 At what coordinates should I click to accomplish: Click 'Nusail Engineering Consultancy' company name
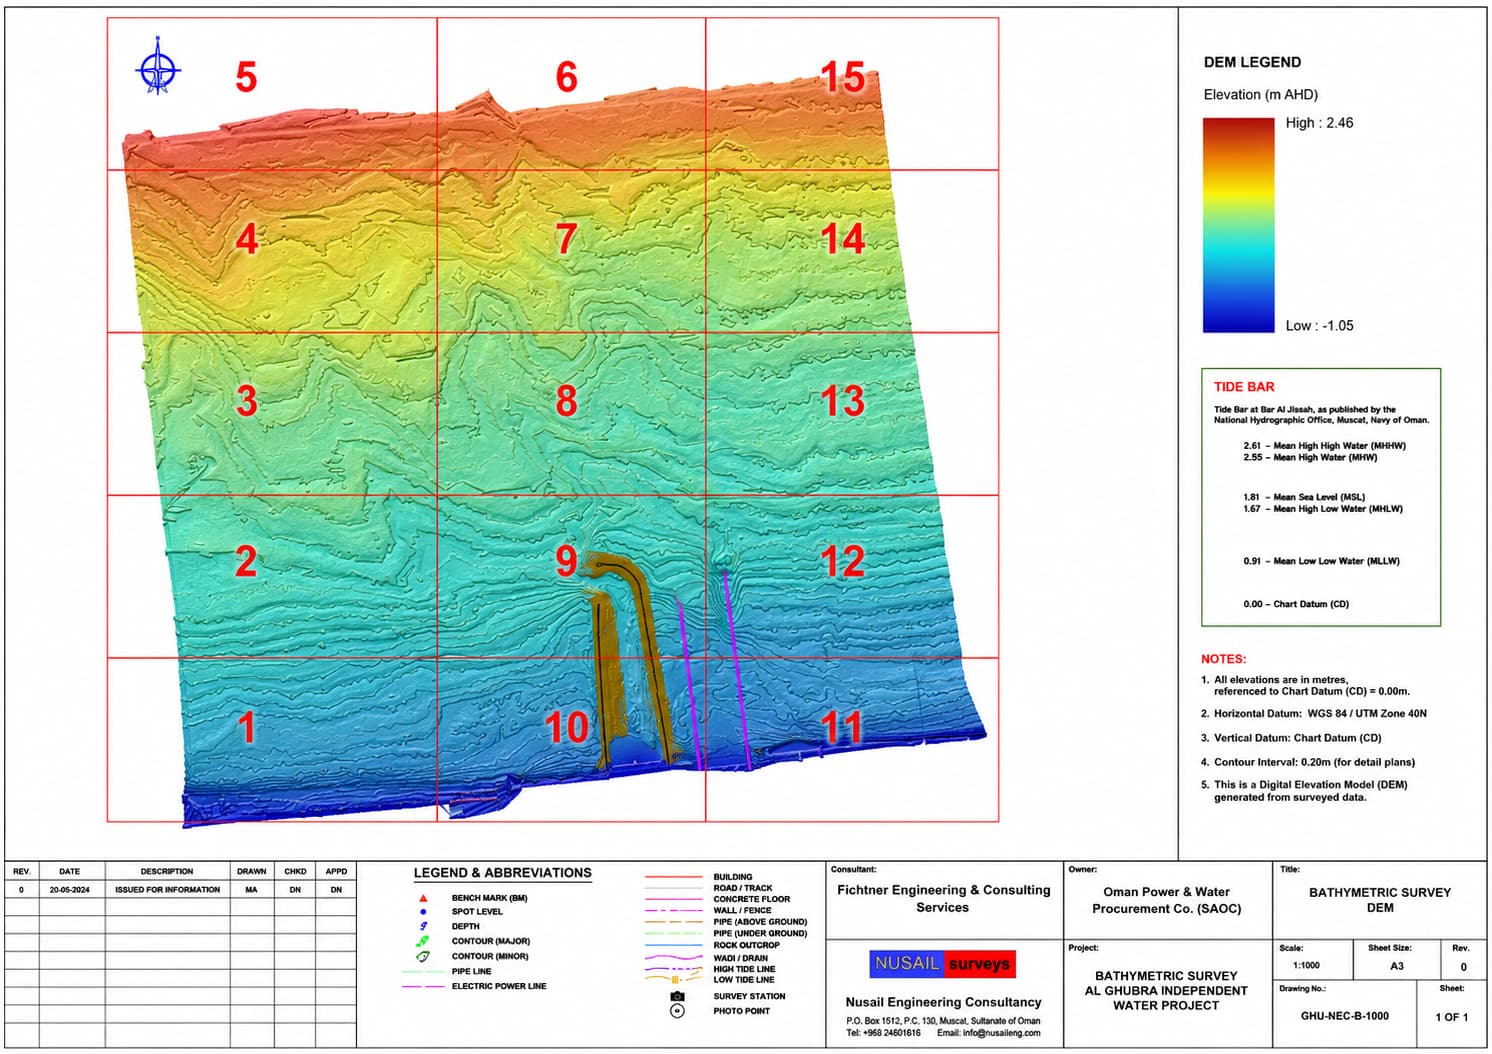[x=943, y=1002]
